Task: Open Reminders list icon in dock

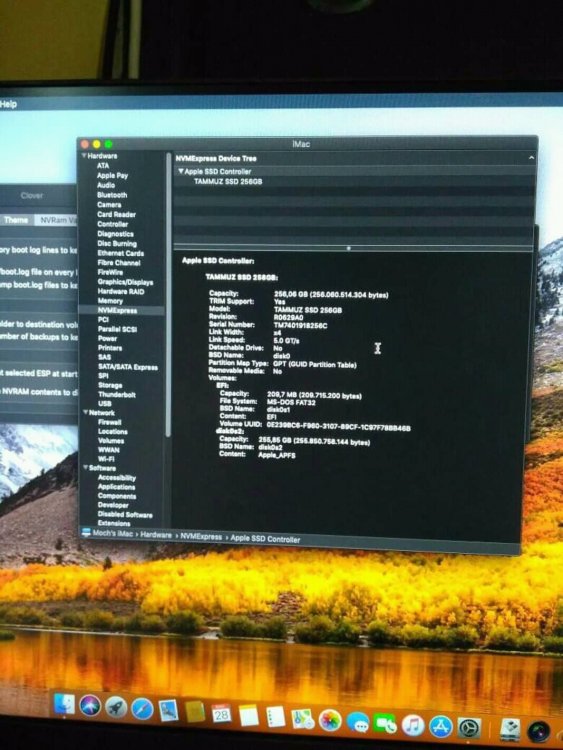Action: 276,717
